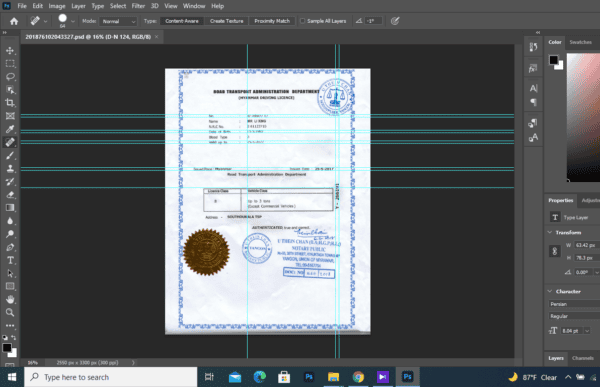
Task: Select the Zoom tool
Action: (10, 312)
